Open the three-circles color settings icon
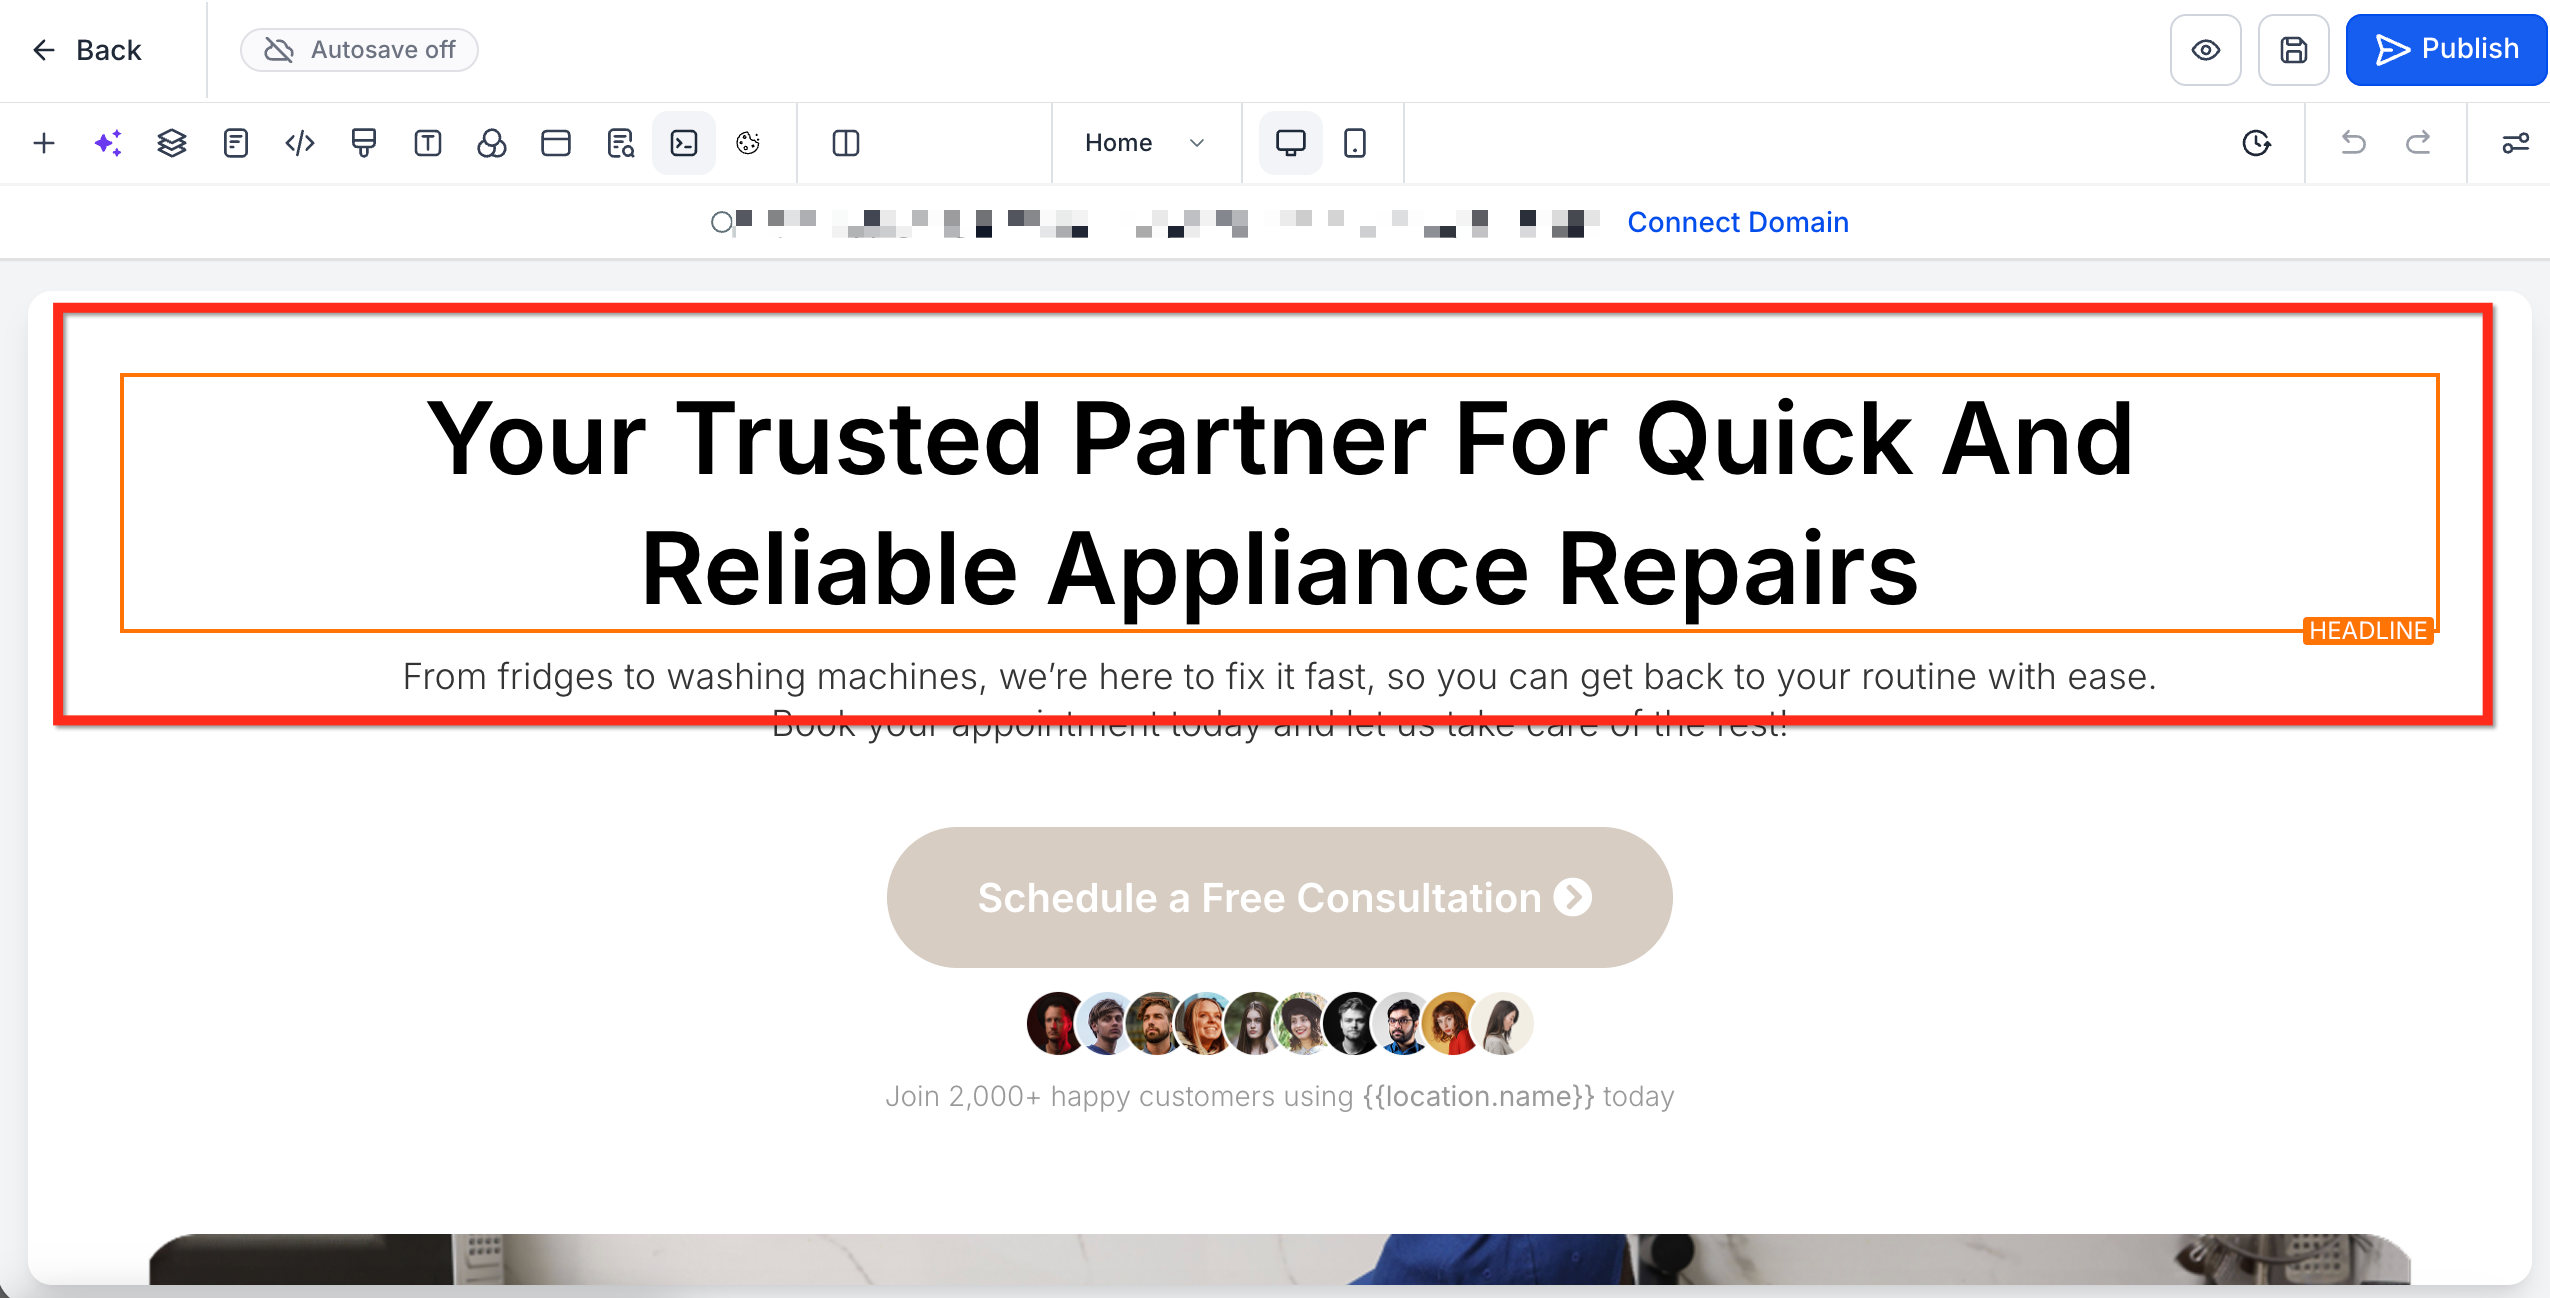This screenshot has height=1298, width=2550. pyautogui.click(x=492, y=143)
